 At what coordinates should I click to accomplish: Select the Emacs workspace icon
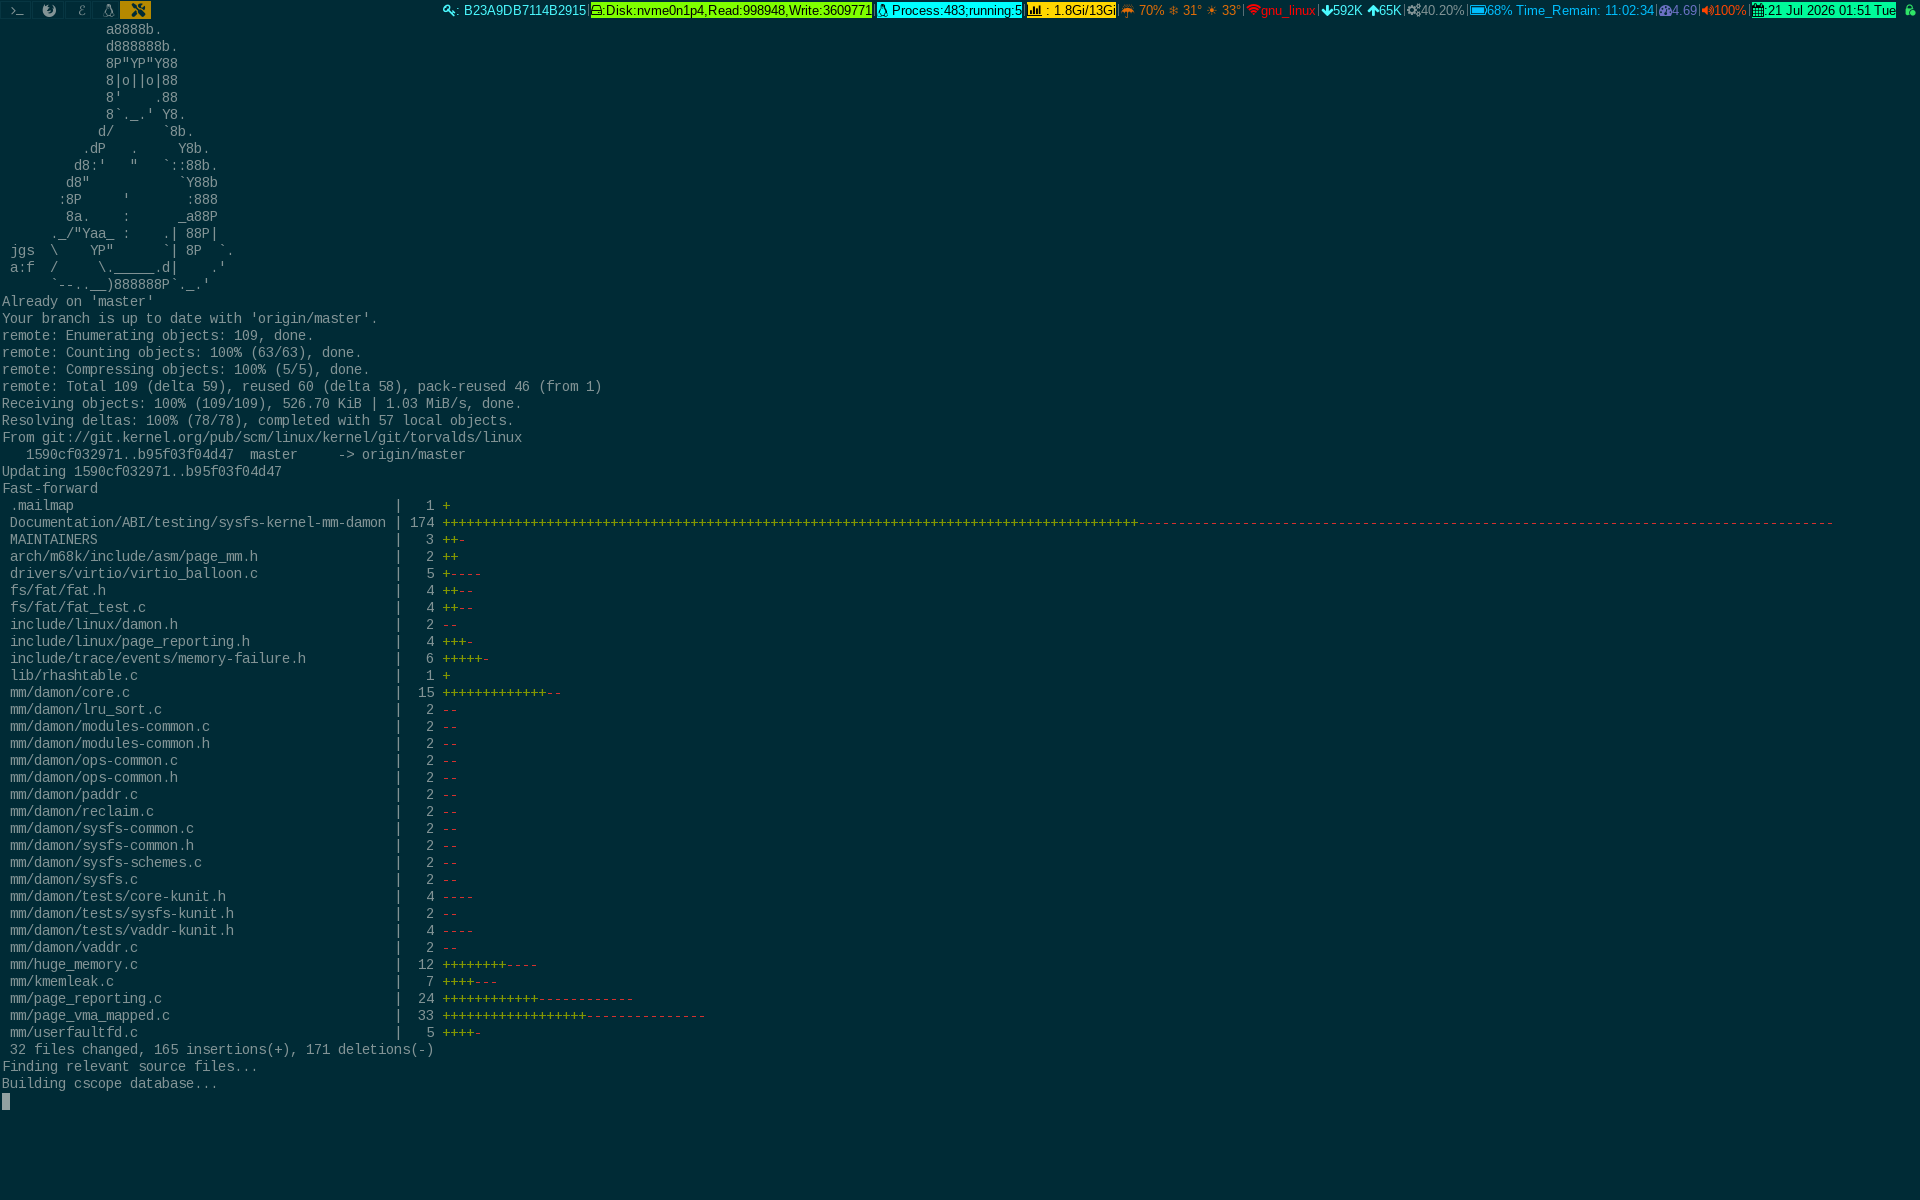pos(80,10)
